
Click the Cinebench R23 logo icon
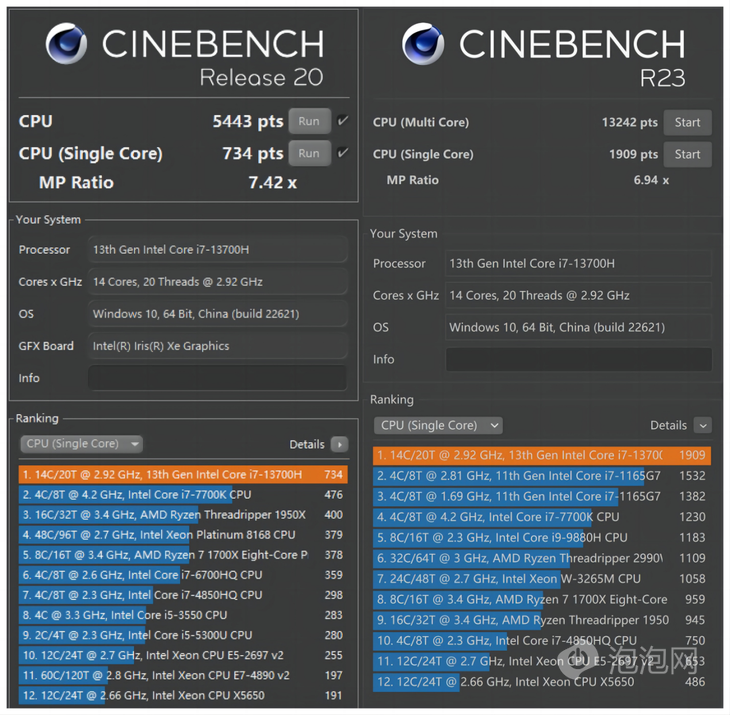[x=423, y=43]
